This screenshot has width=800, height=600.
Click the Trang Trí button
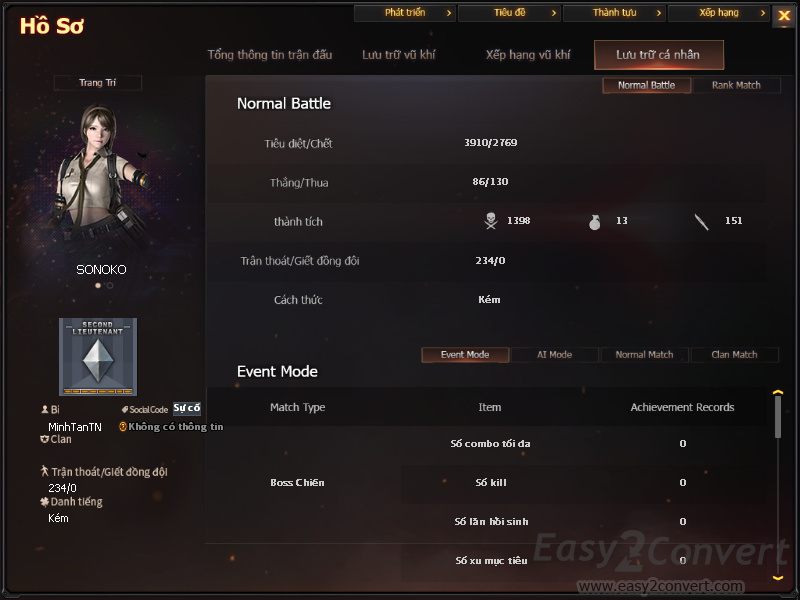[x=97, y=83]
